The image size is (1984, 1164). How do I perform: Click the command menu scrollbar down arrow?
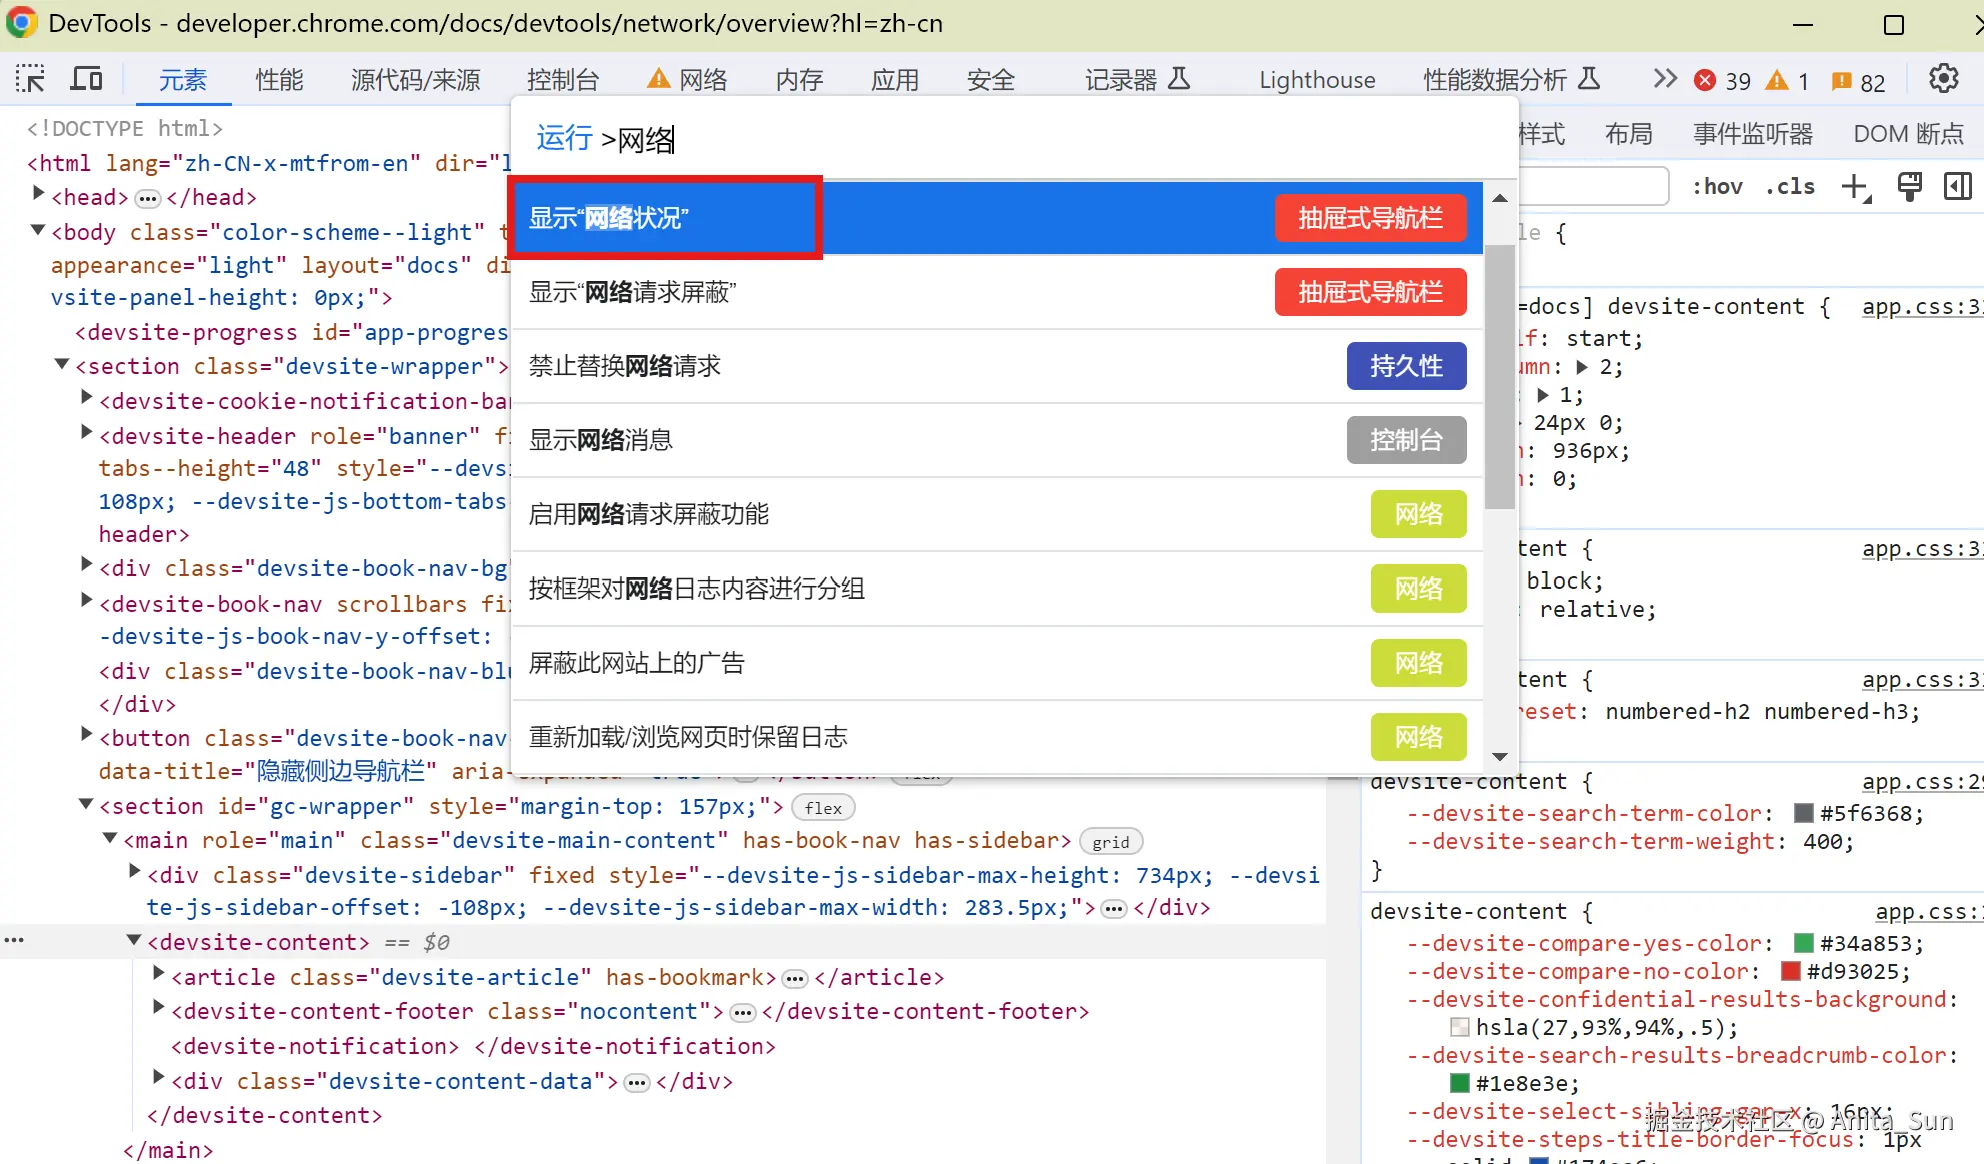pos(1499,757)
